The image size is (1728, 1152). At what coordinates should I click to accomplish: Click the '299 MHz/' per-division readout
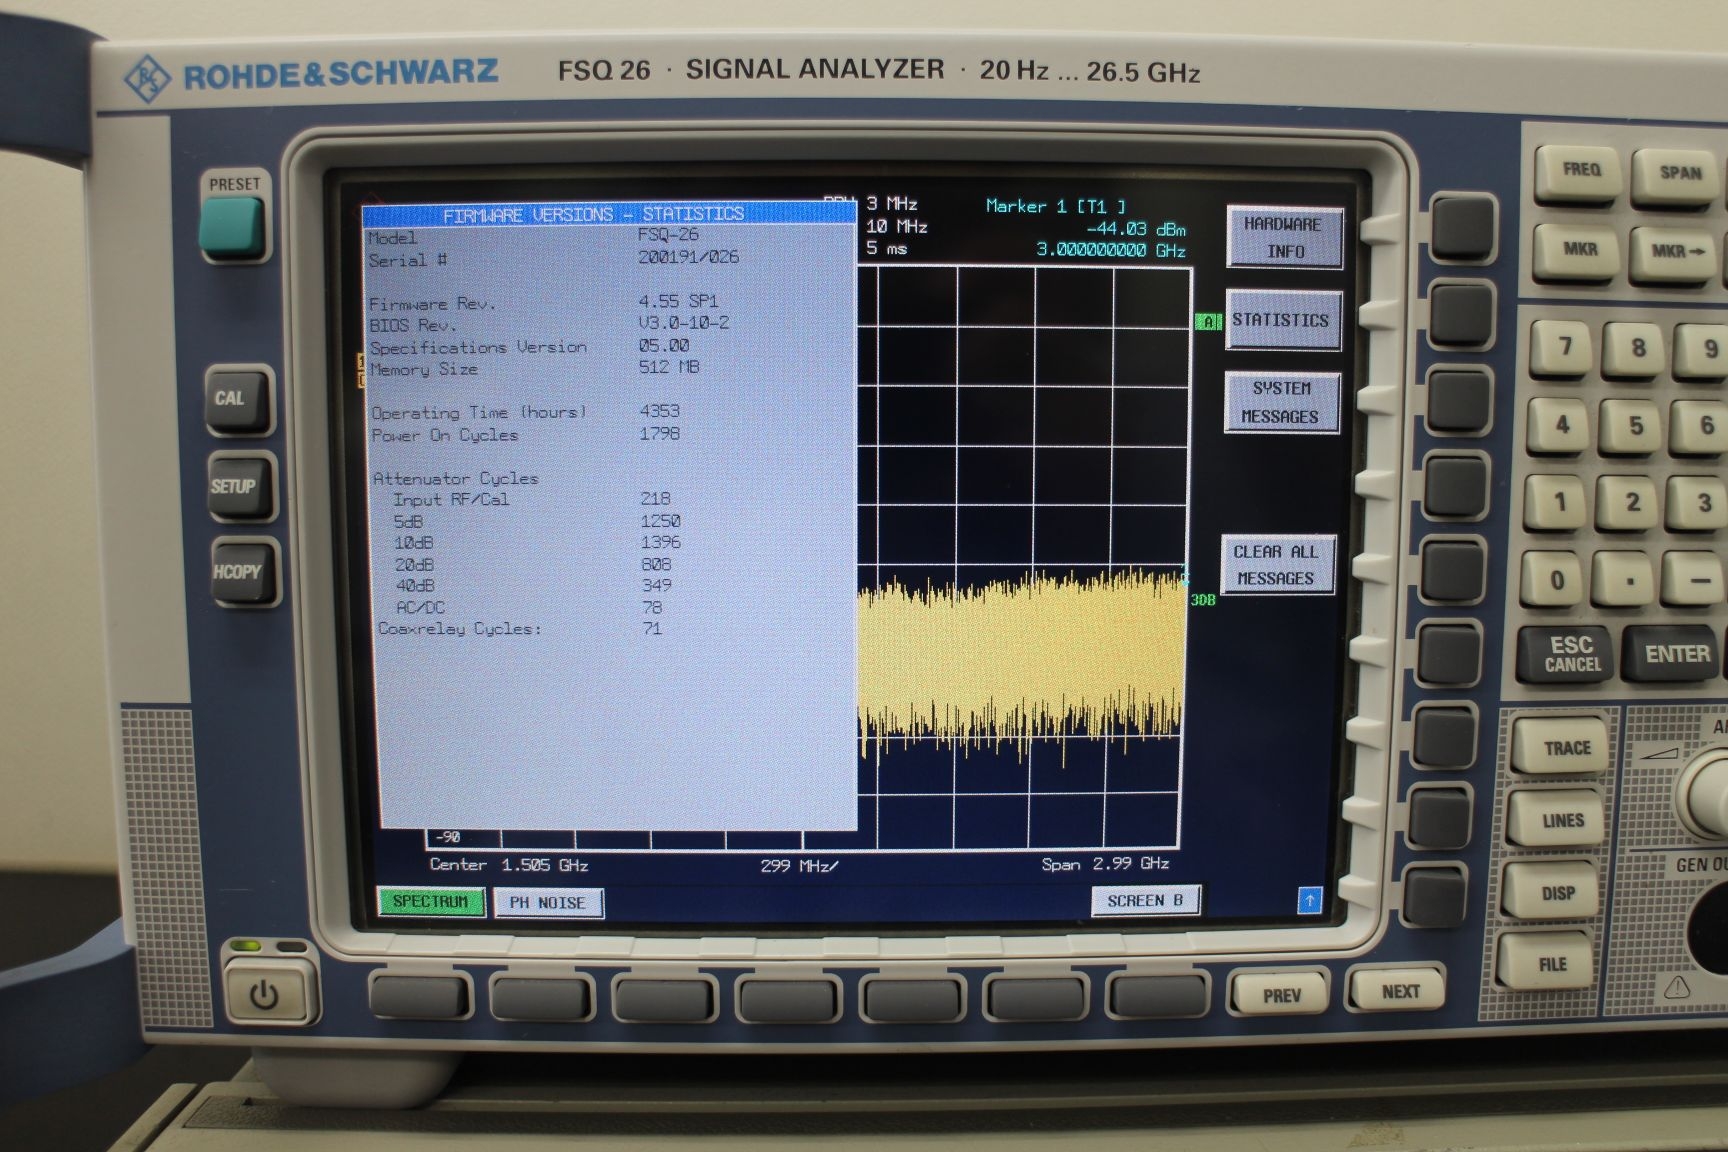[798, 865]
